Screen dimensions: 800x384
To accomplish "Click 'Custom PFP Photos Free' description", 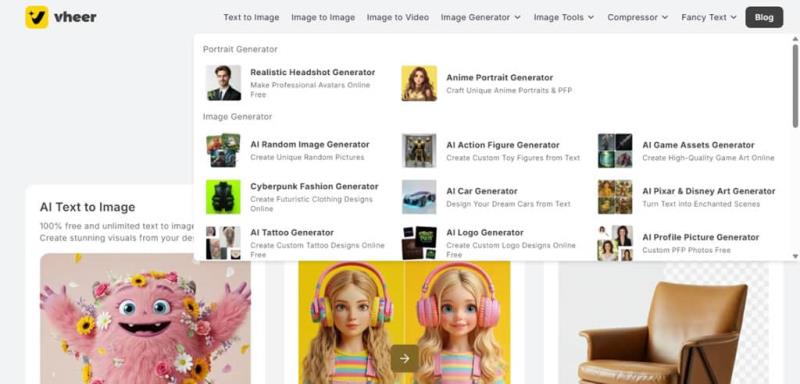I will [x=686, y=250].
